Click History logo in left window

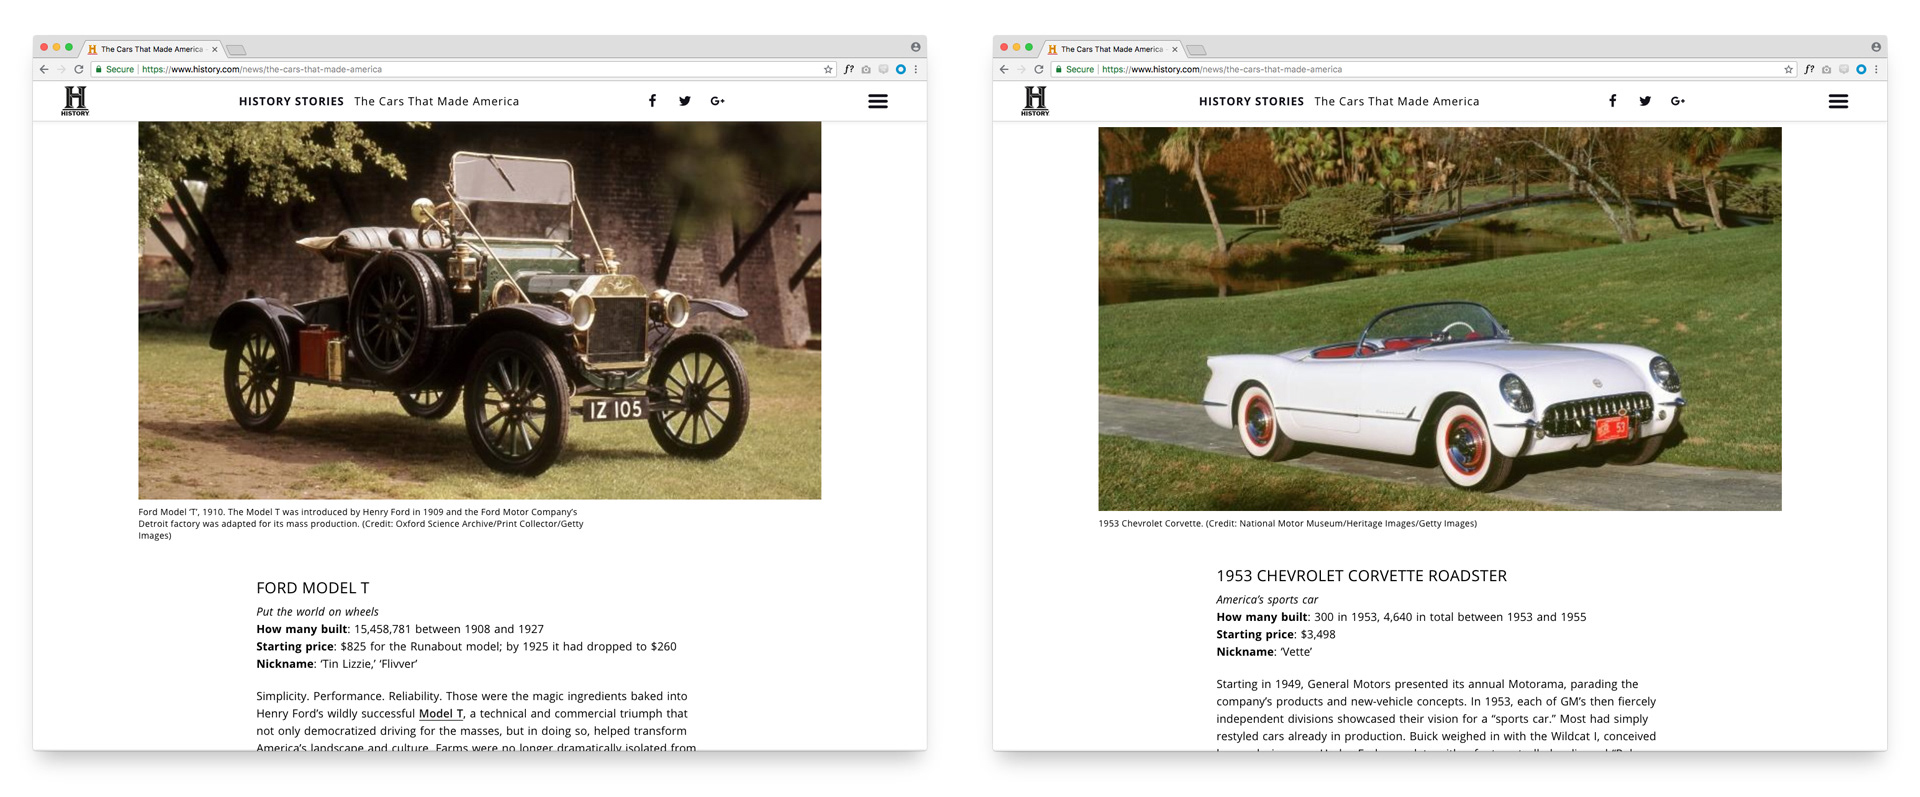pyautogui.click(x=75, y=101)
